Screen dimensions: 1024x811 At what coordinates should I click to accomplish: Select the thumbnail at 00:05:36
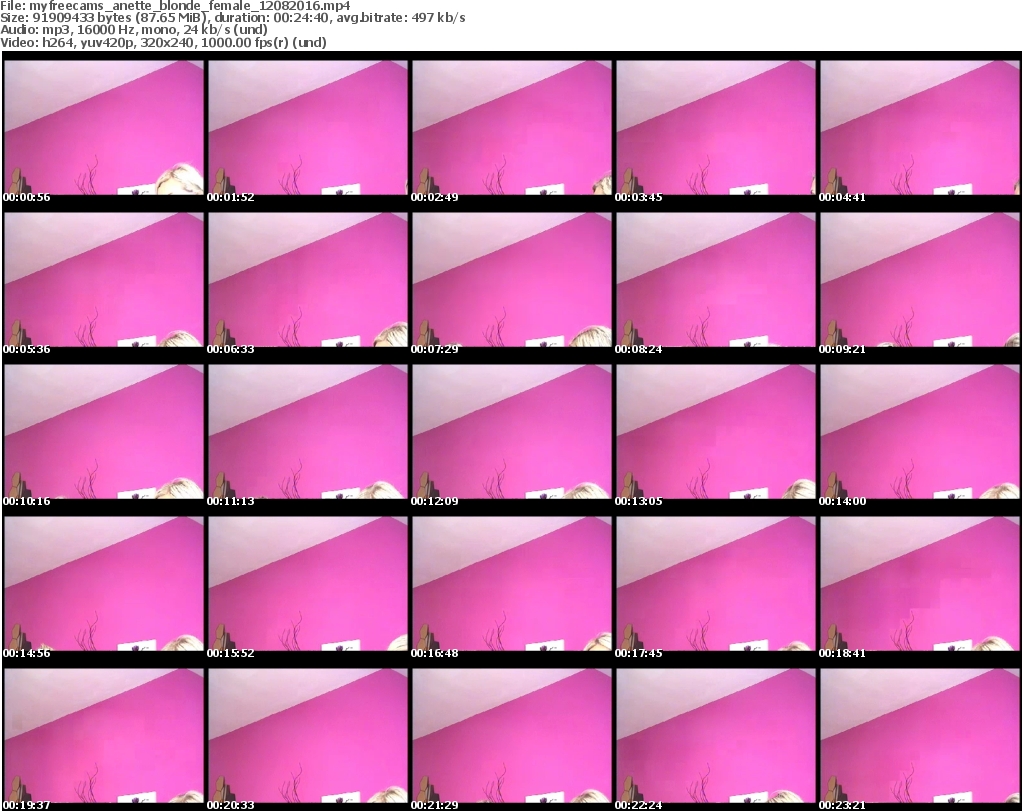pos(104,279)
